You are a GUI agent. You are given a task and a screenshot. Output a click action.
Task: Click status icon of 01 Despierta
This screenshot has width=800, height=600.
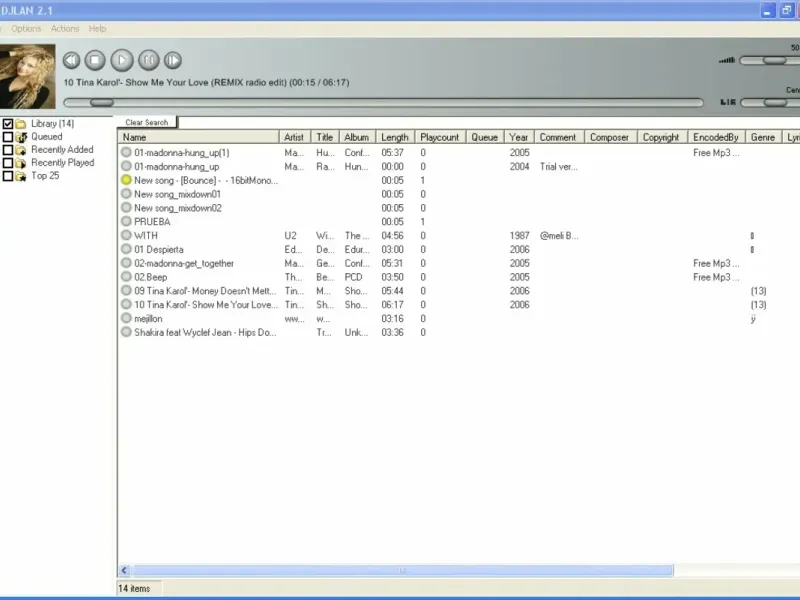[x=126, y=249]
